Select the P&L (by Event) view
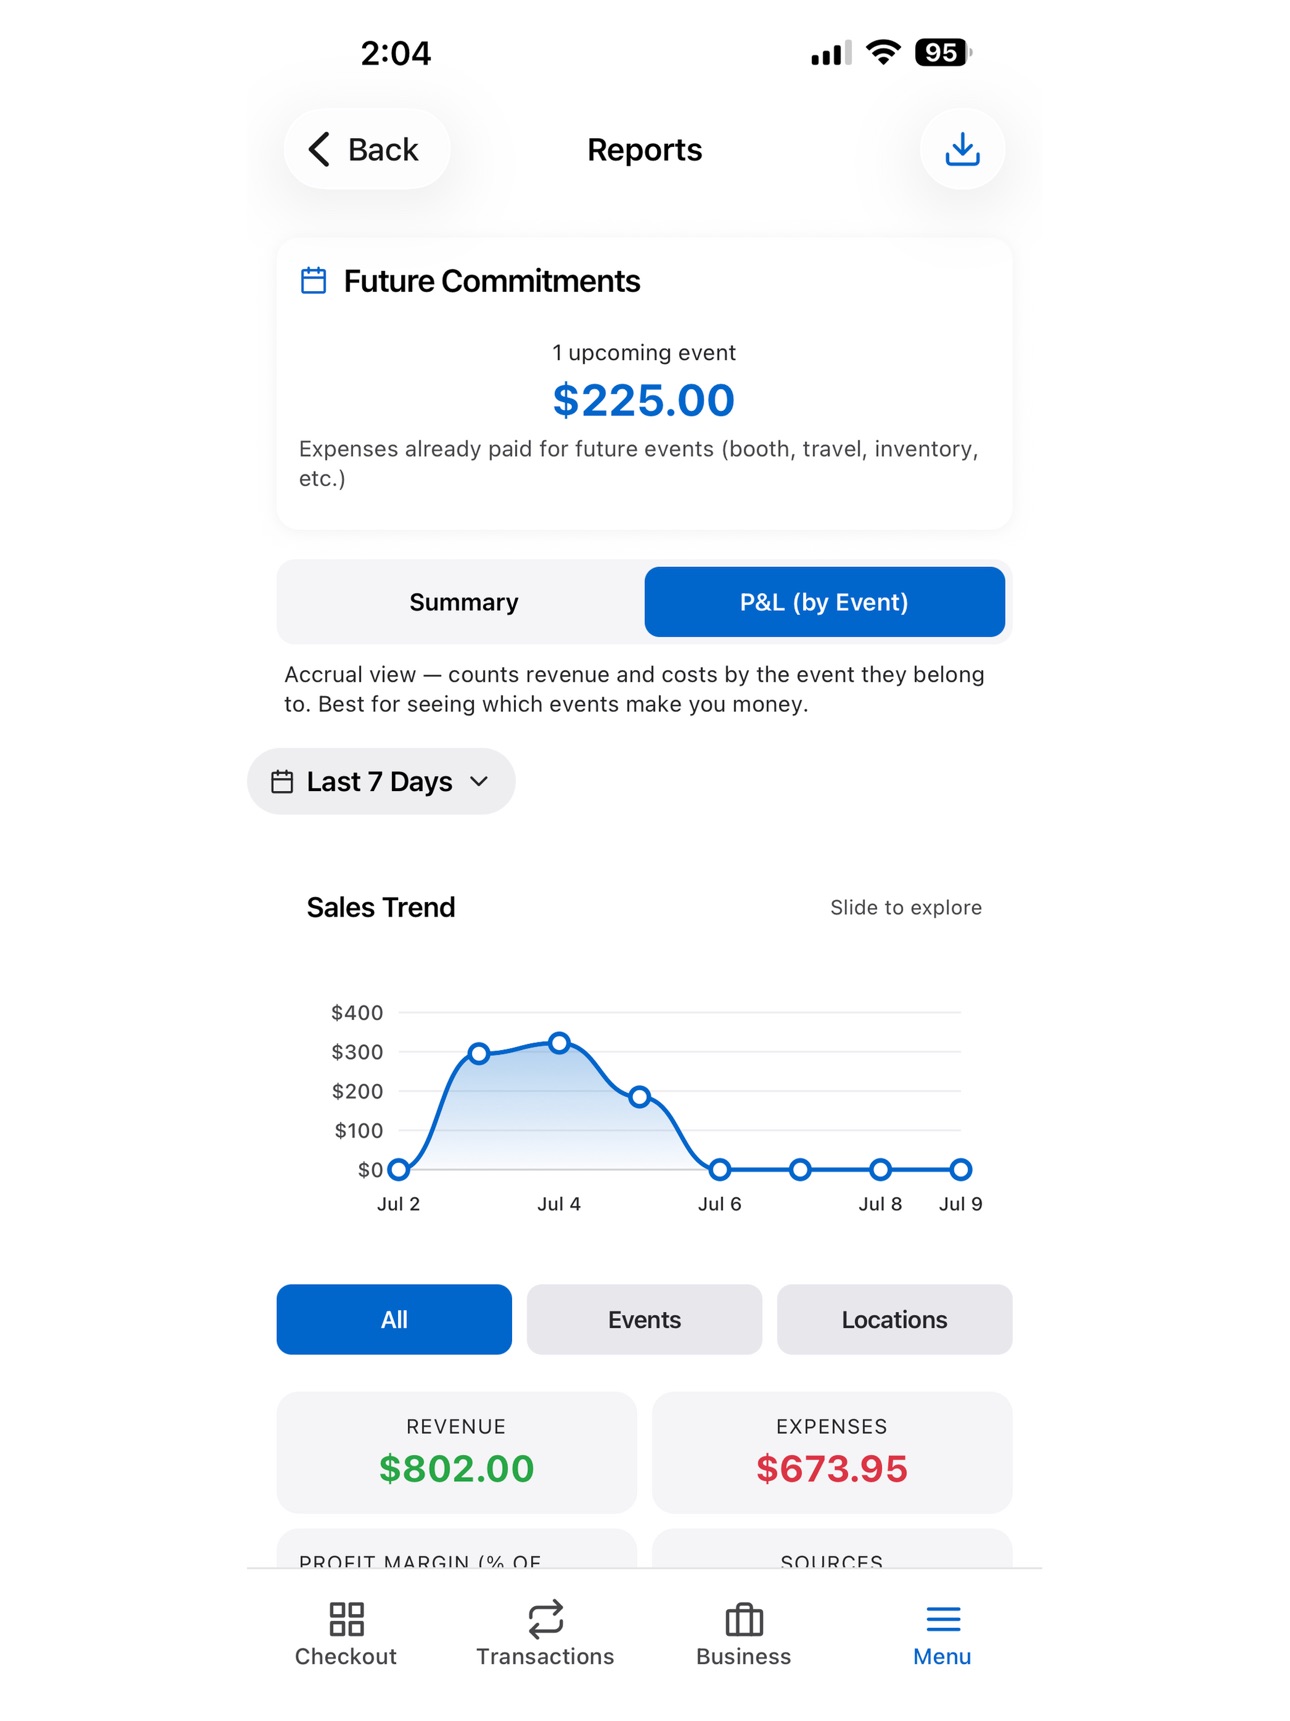The image size is (1290, 1721). (x=824, y=602)
